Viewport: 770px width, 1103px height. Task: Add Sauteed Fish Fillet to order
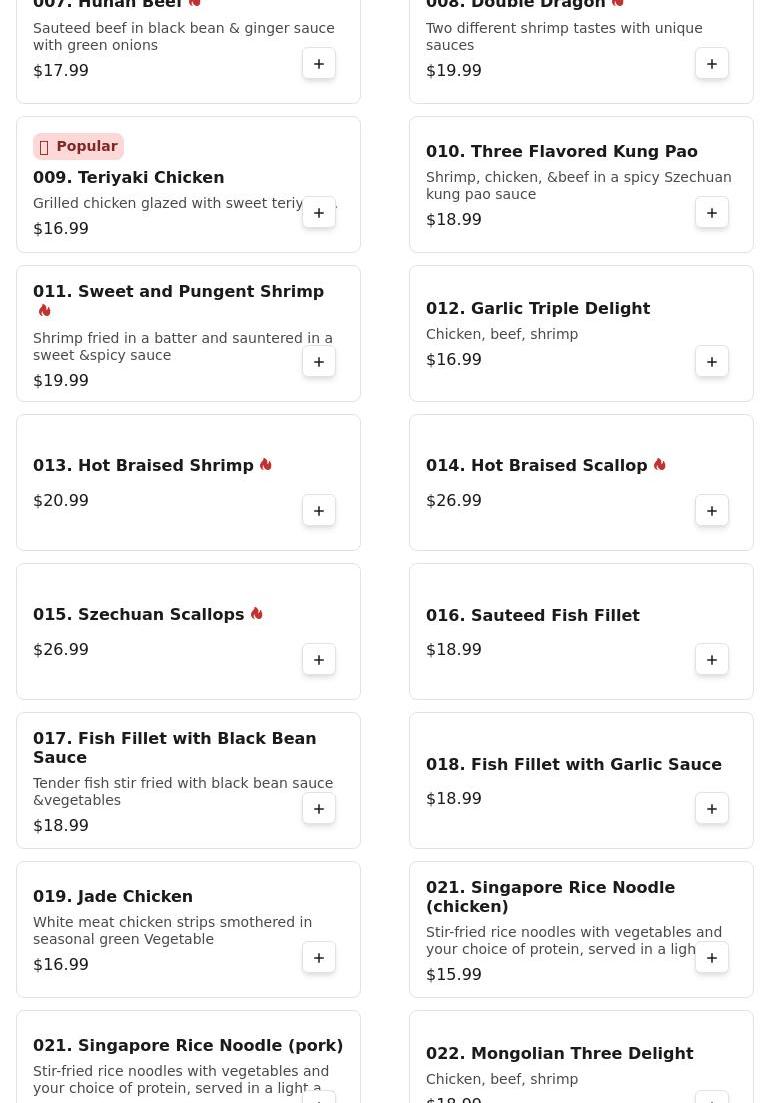(x=712, y=660)
